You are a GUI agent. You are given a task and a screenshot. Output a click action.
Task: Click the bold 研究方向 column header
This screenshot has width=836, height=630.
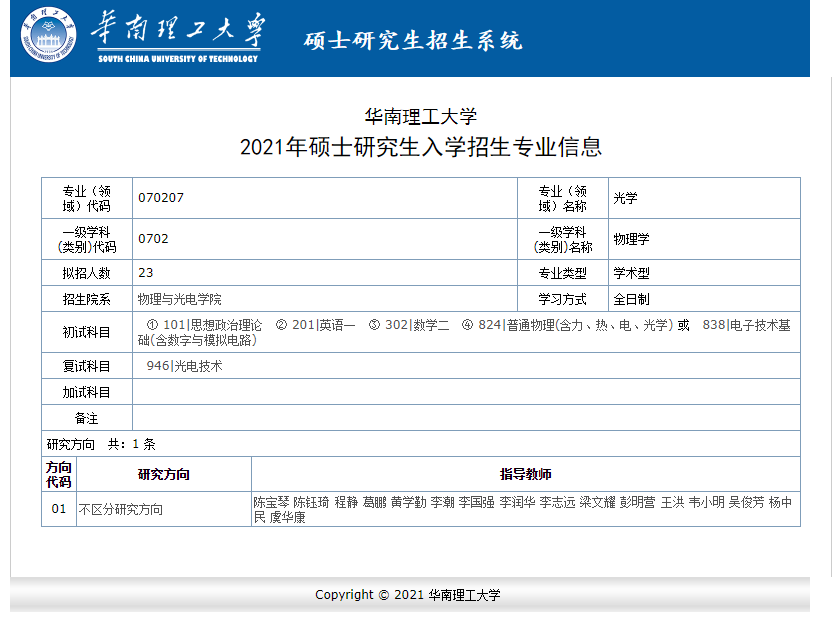pyautogui.click(x=164, y=474)
